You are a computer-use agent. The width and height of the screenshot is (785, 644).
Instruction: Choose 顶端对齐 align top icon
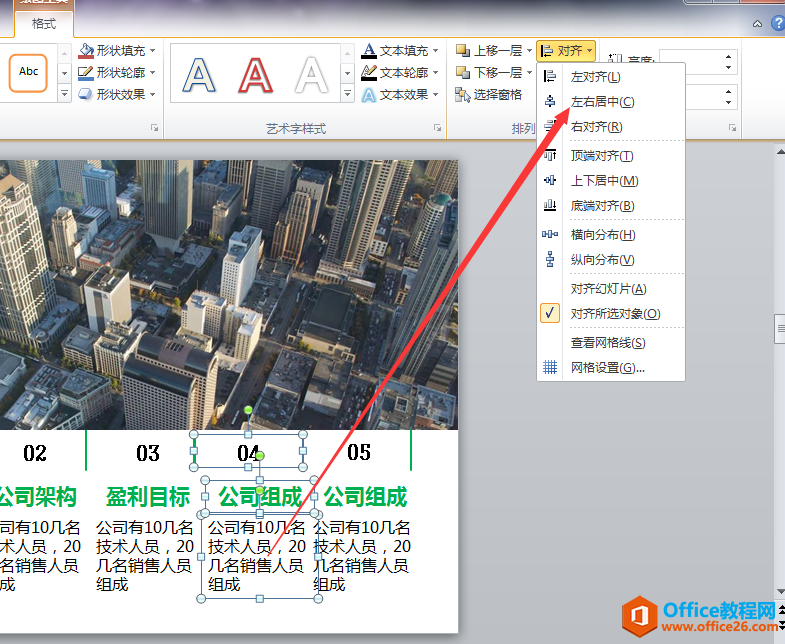tap(550, 156)
